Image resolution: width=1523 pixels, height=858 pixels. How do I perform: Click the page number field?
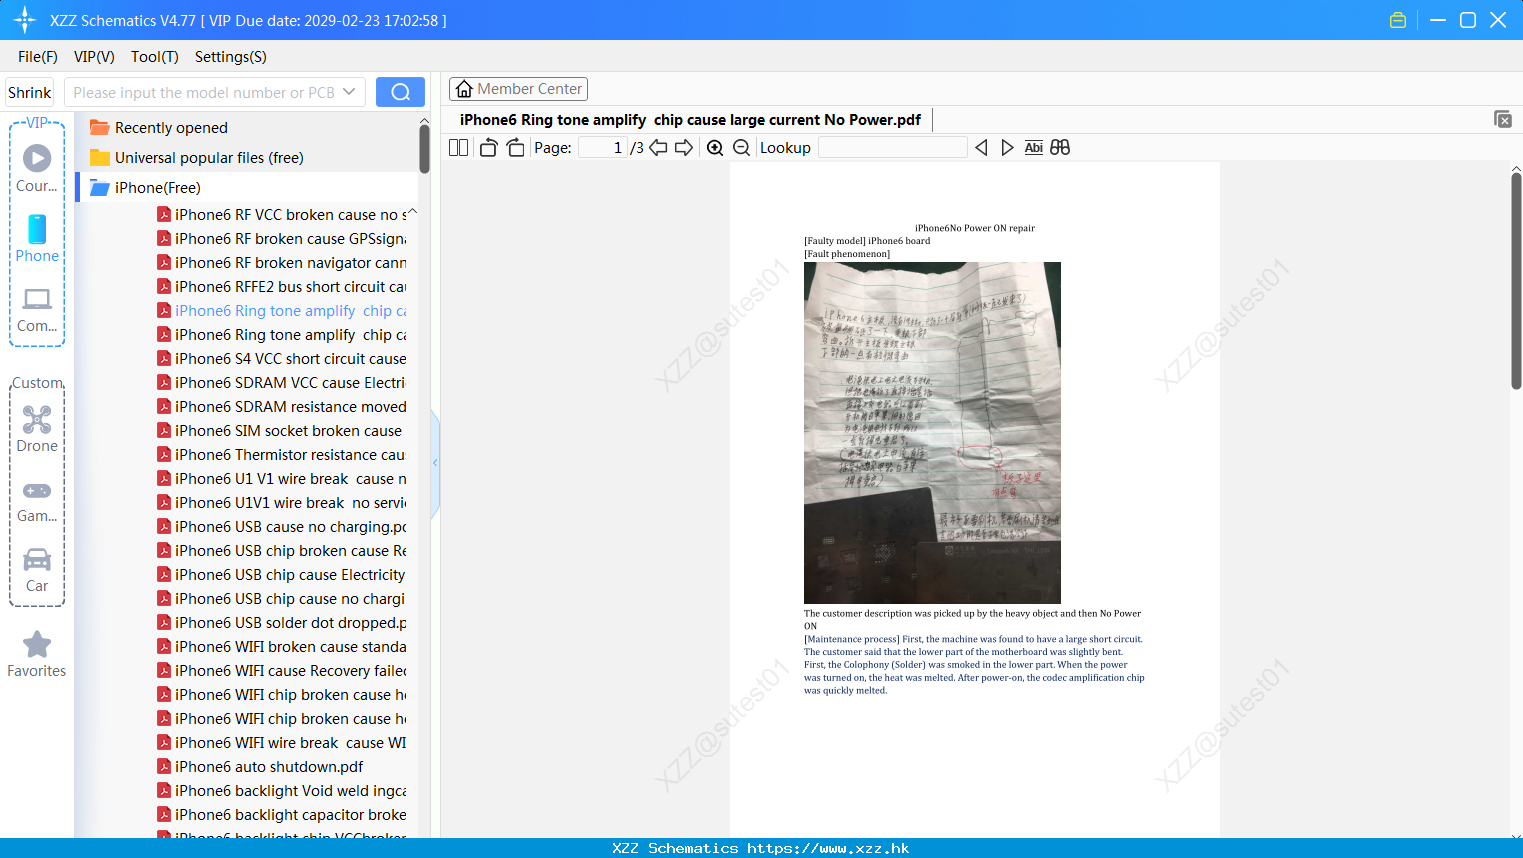pyautogui.click(x=602, y=148)
